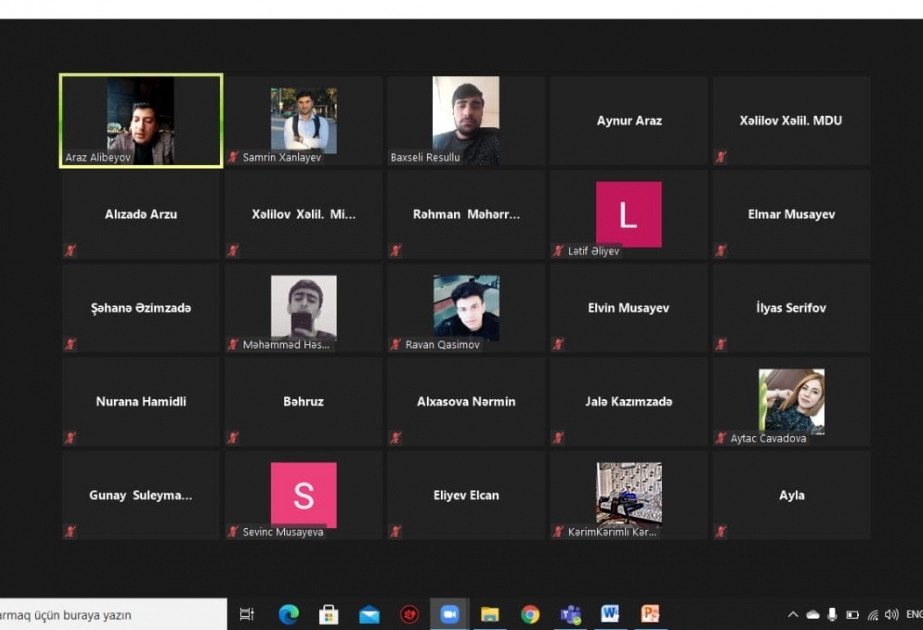Click the microphone icon in the system tray
This screenshot has width=923, height=630.
pos(832,615)
